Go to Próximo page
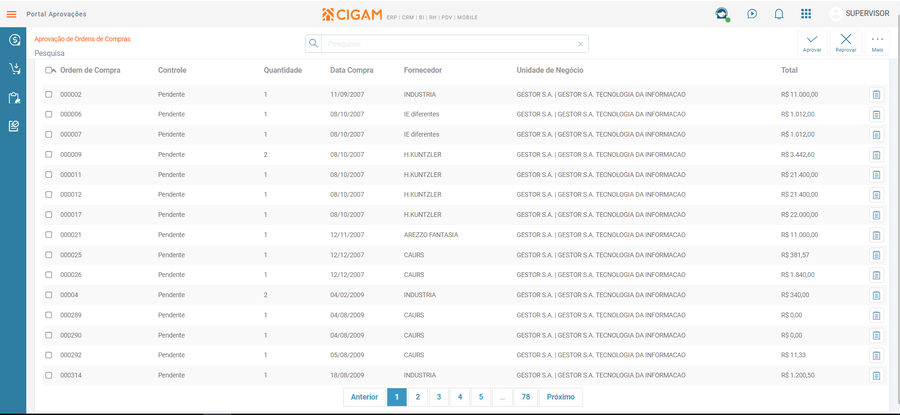900x415 pixels. tap(561, 397)
